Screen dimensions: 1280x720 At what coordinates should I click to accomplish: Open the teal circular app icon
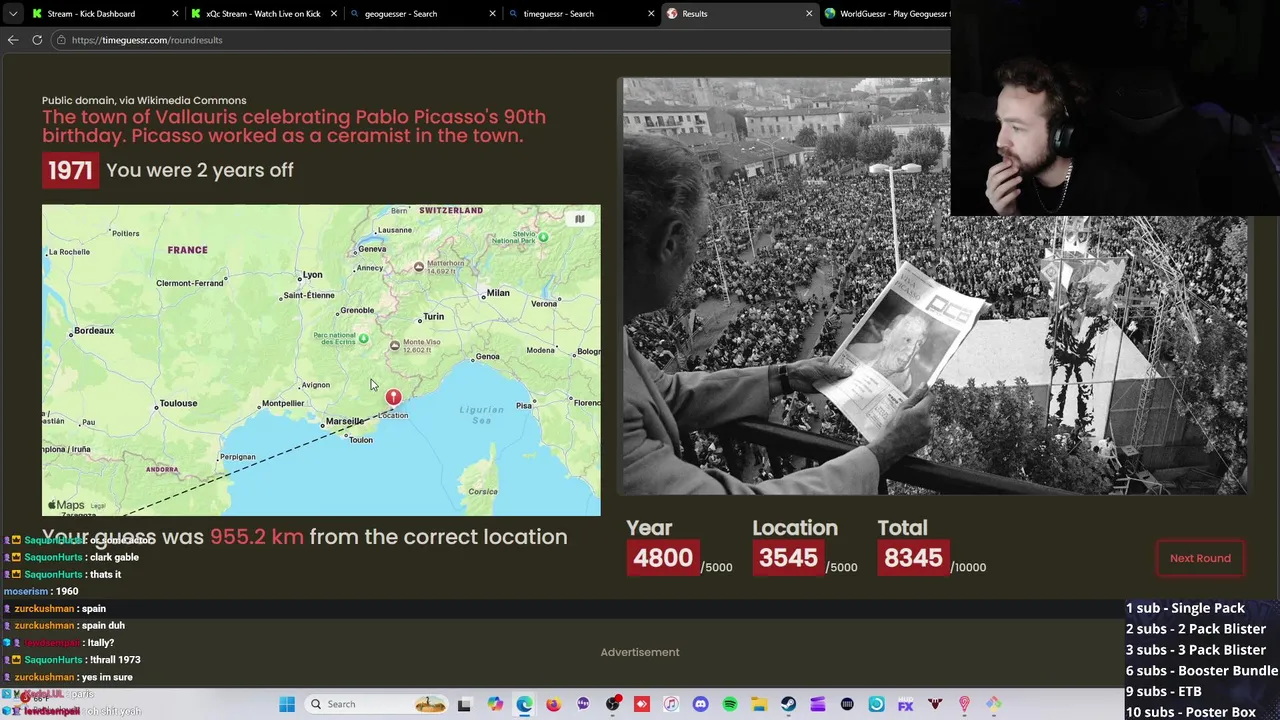876,704
